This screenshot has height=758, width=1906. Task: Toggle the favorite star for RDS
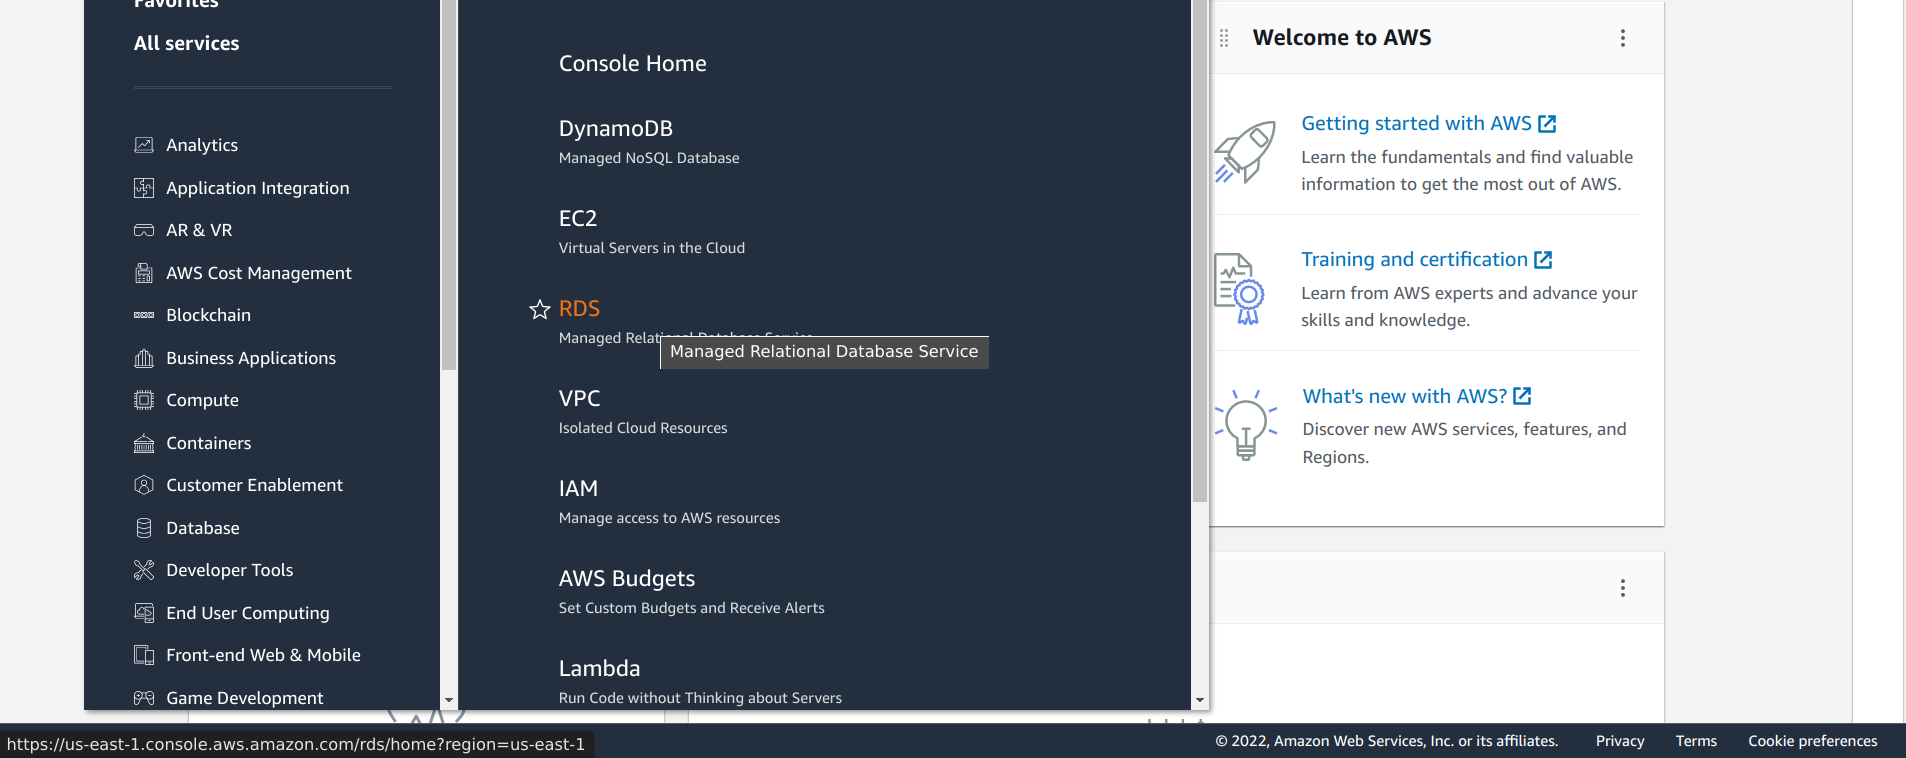pos(540,309)
